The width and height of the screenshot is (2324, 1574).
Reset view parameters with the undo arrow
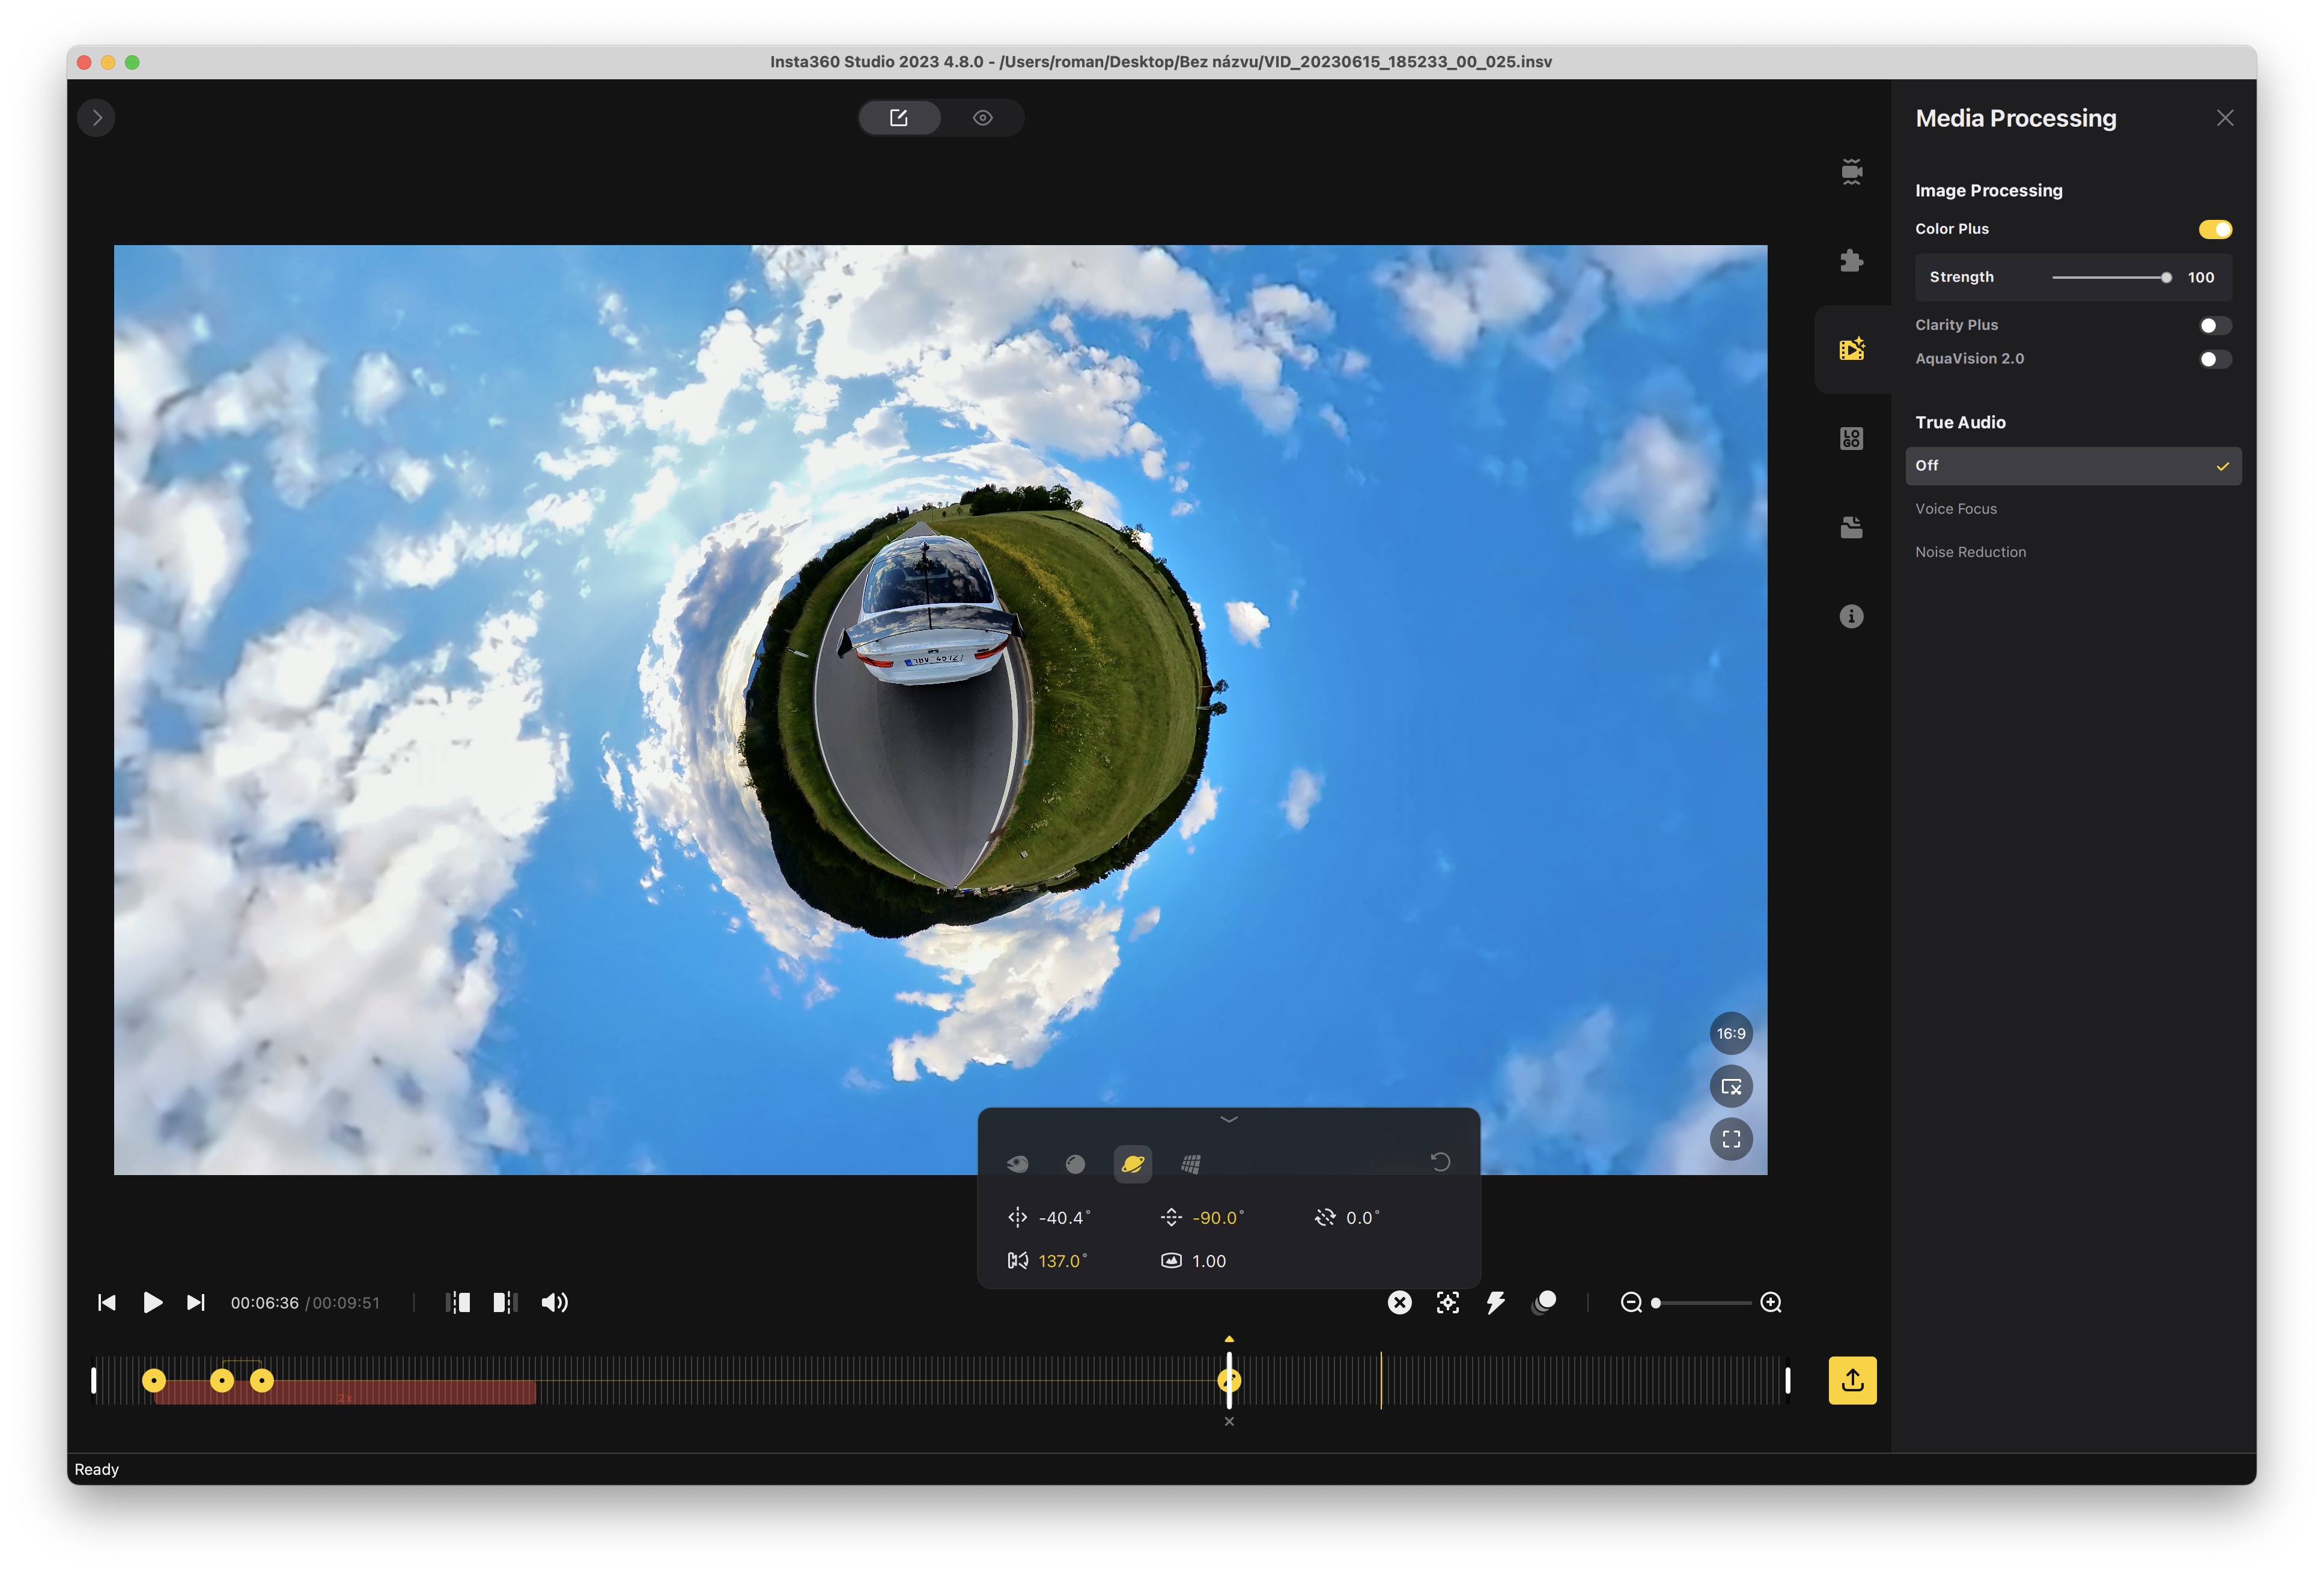click(x=1440, y=1162)
